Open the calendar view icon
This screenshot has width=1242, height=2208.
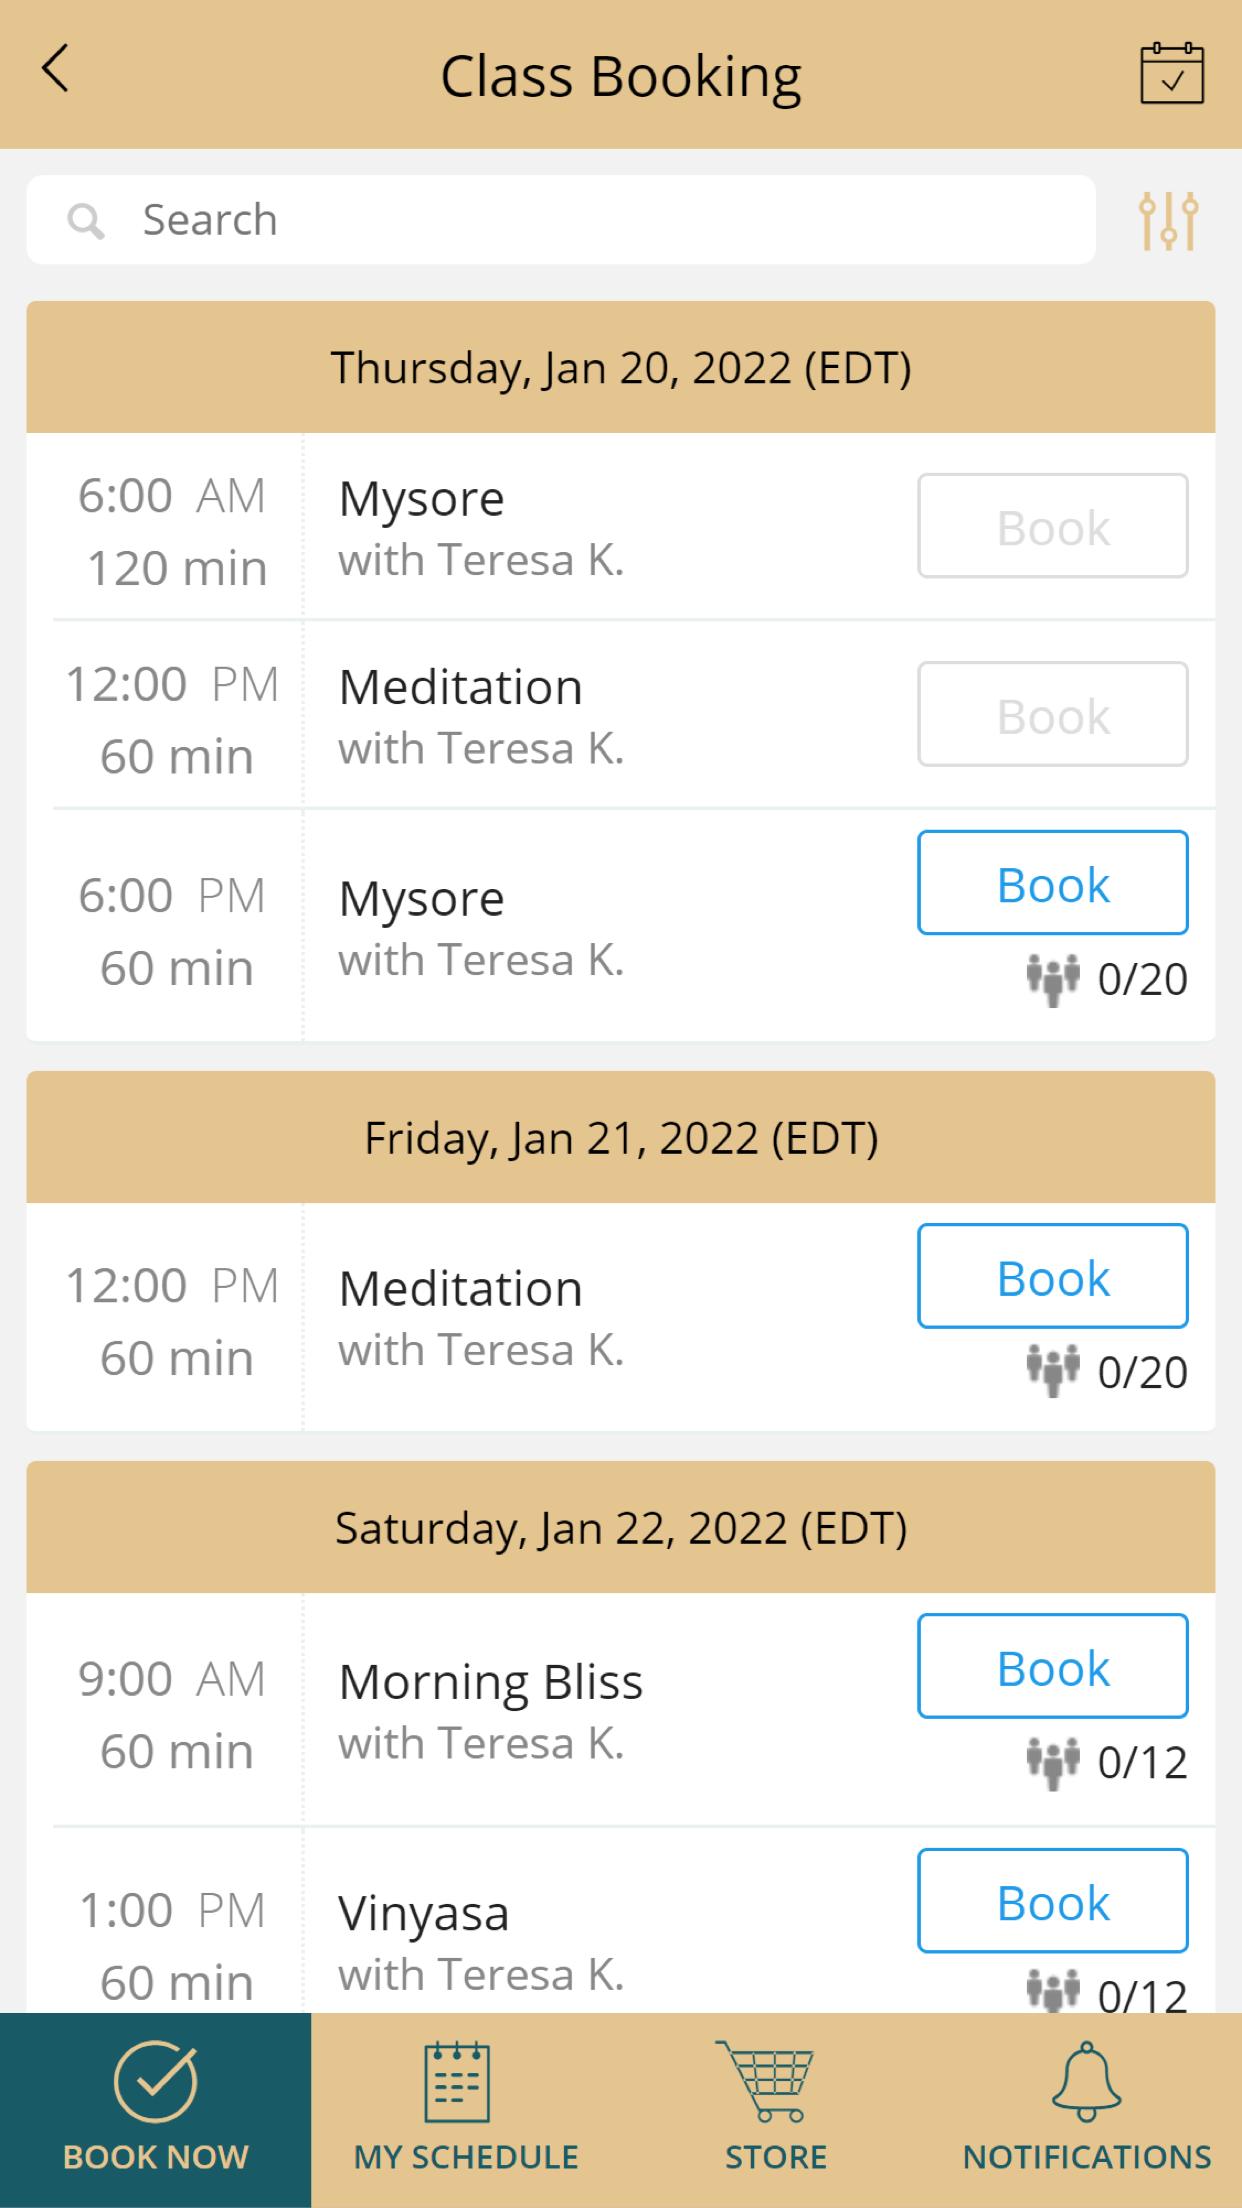[x=1171, y=73]
